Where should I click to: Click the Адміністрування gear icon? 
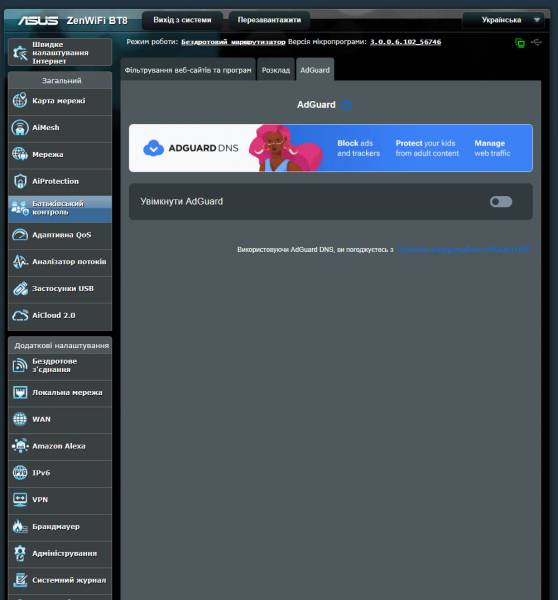pos(20,553)
